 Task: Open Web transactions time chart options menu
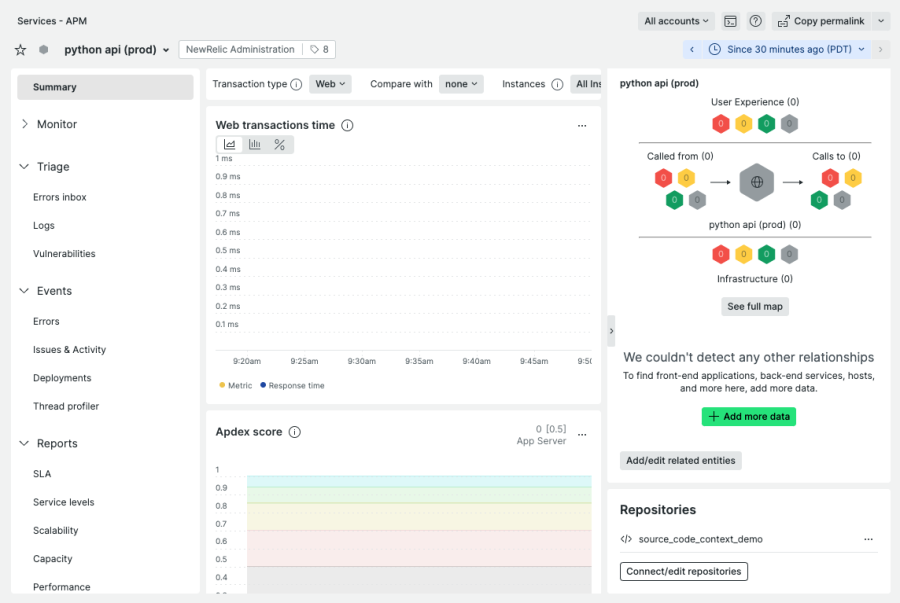[582, 126]
